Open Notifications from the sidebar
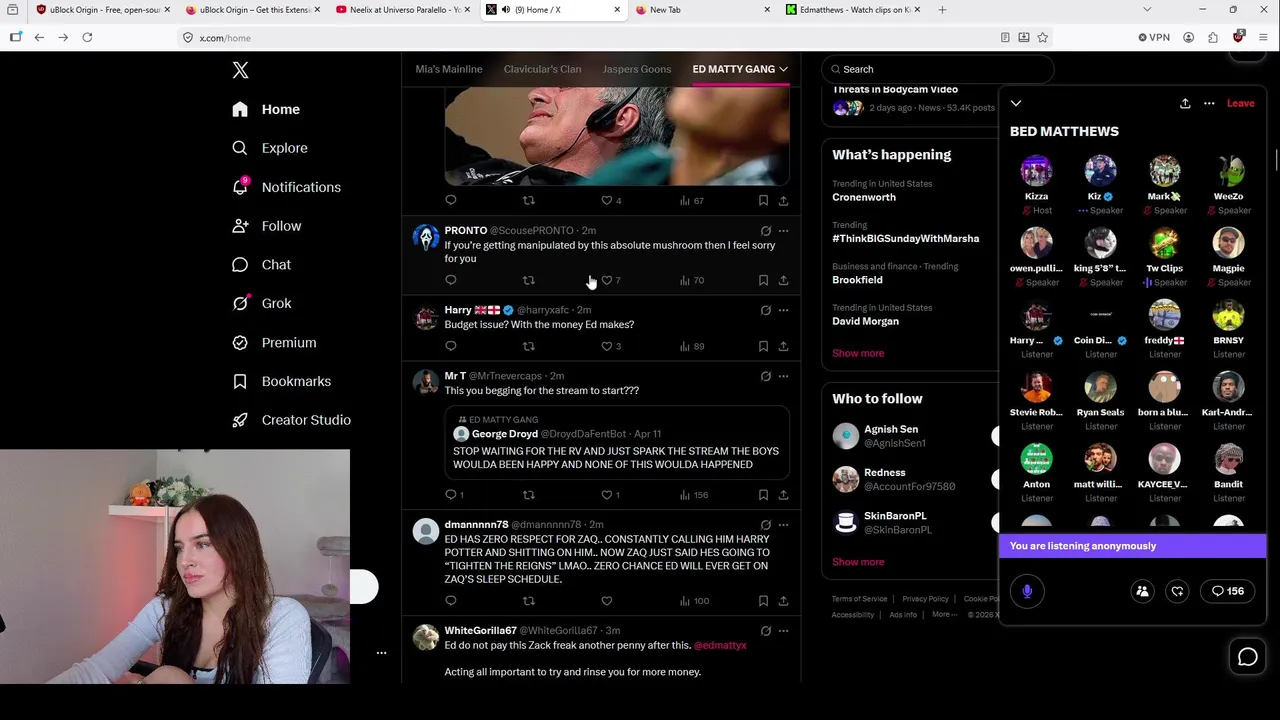The image size is (1280, 720). coord(286,187)
